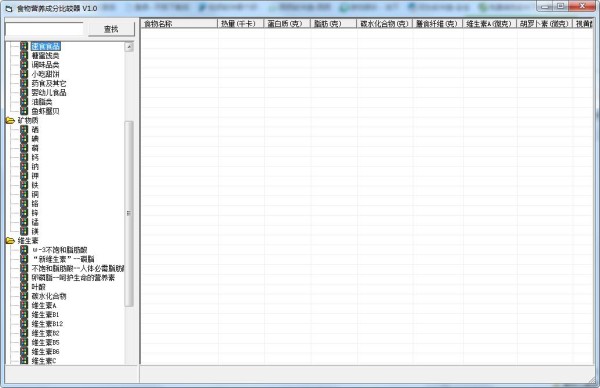Select the 钙 mineral icon
The height and width of the screenshot is (388, 600).
click(x=24, y=157)
